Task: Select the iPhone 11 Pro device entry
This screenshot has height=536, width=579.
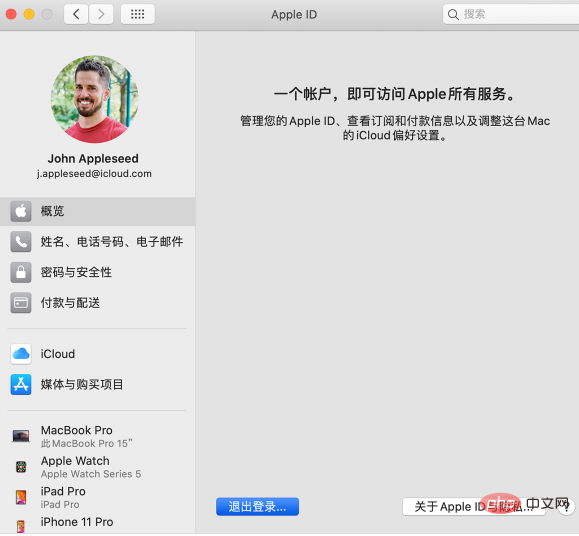Action: click(x=97, y=524)
